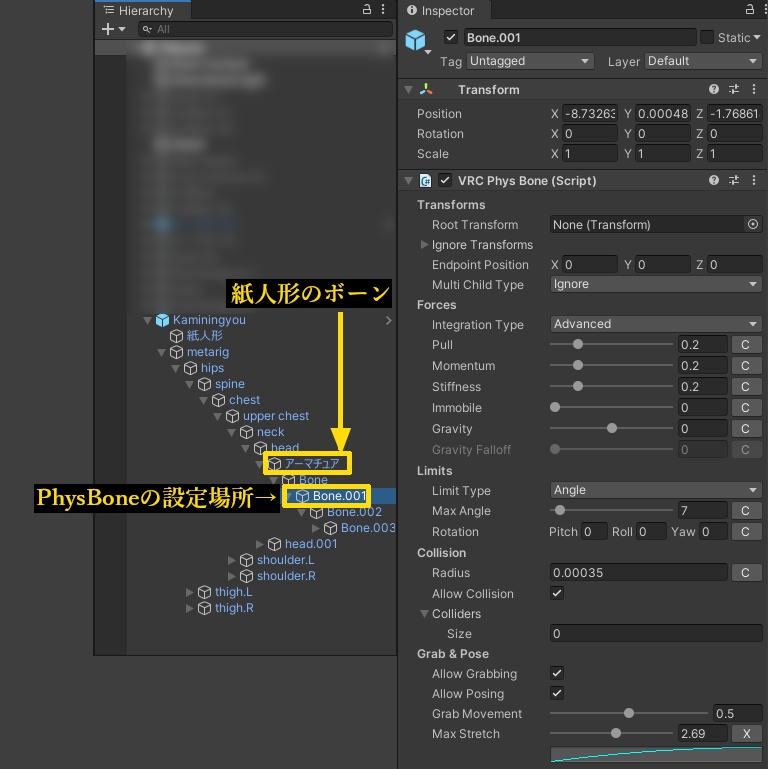Open VRC Phys Bone presets icon
Viewport: 768px width, 769px height.
tap(734, 180)
